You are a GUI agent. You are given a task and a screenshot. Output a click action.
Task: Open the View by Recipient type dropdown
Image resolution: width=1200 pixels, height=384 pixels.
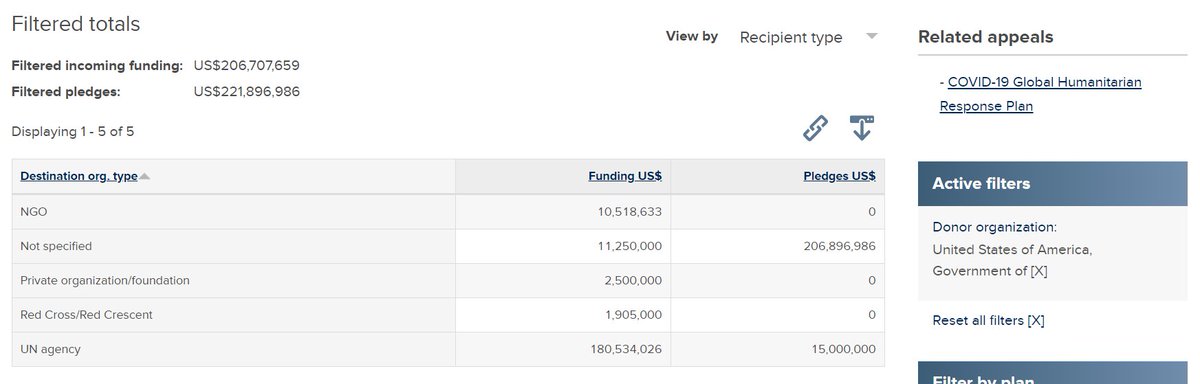click(808, 37)
